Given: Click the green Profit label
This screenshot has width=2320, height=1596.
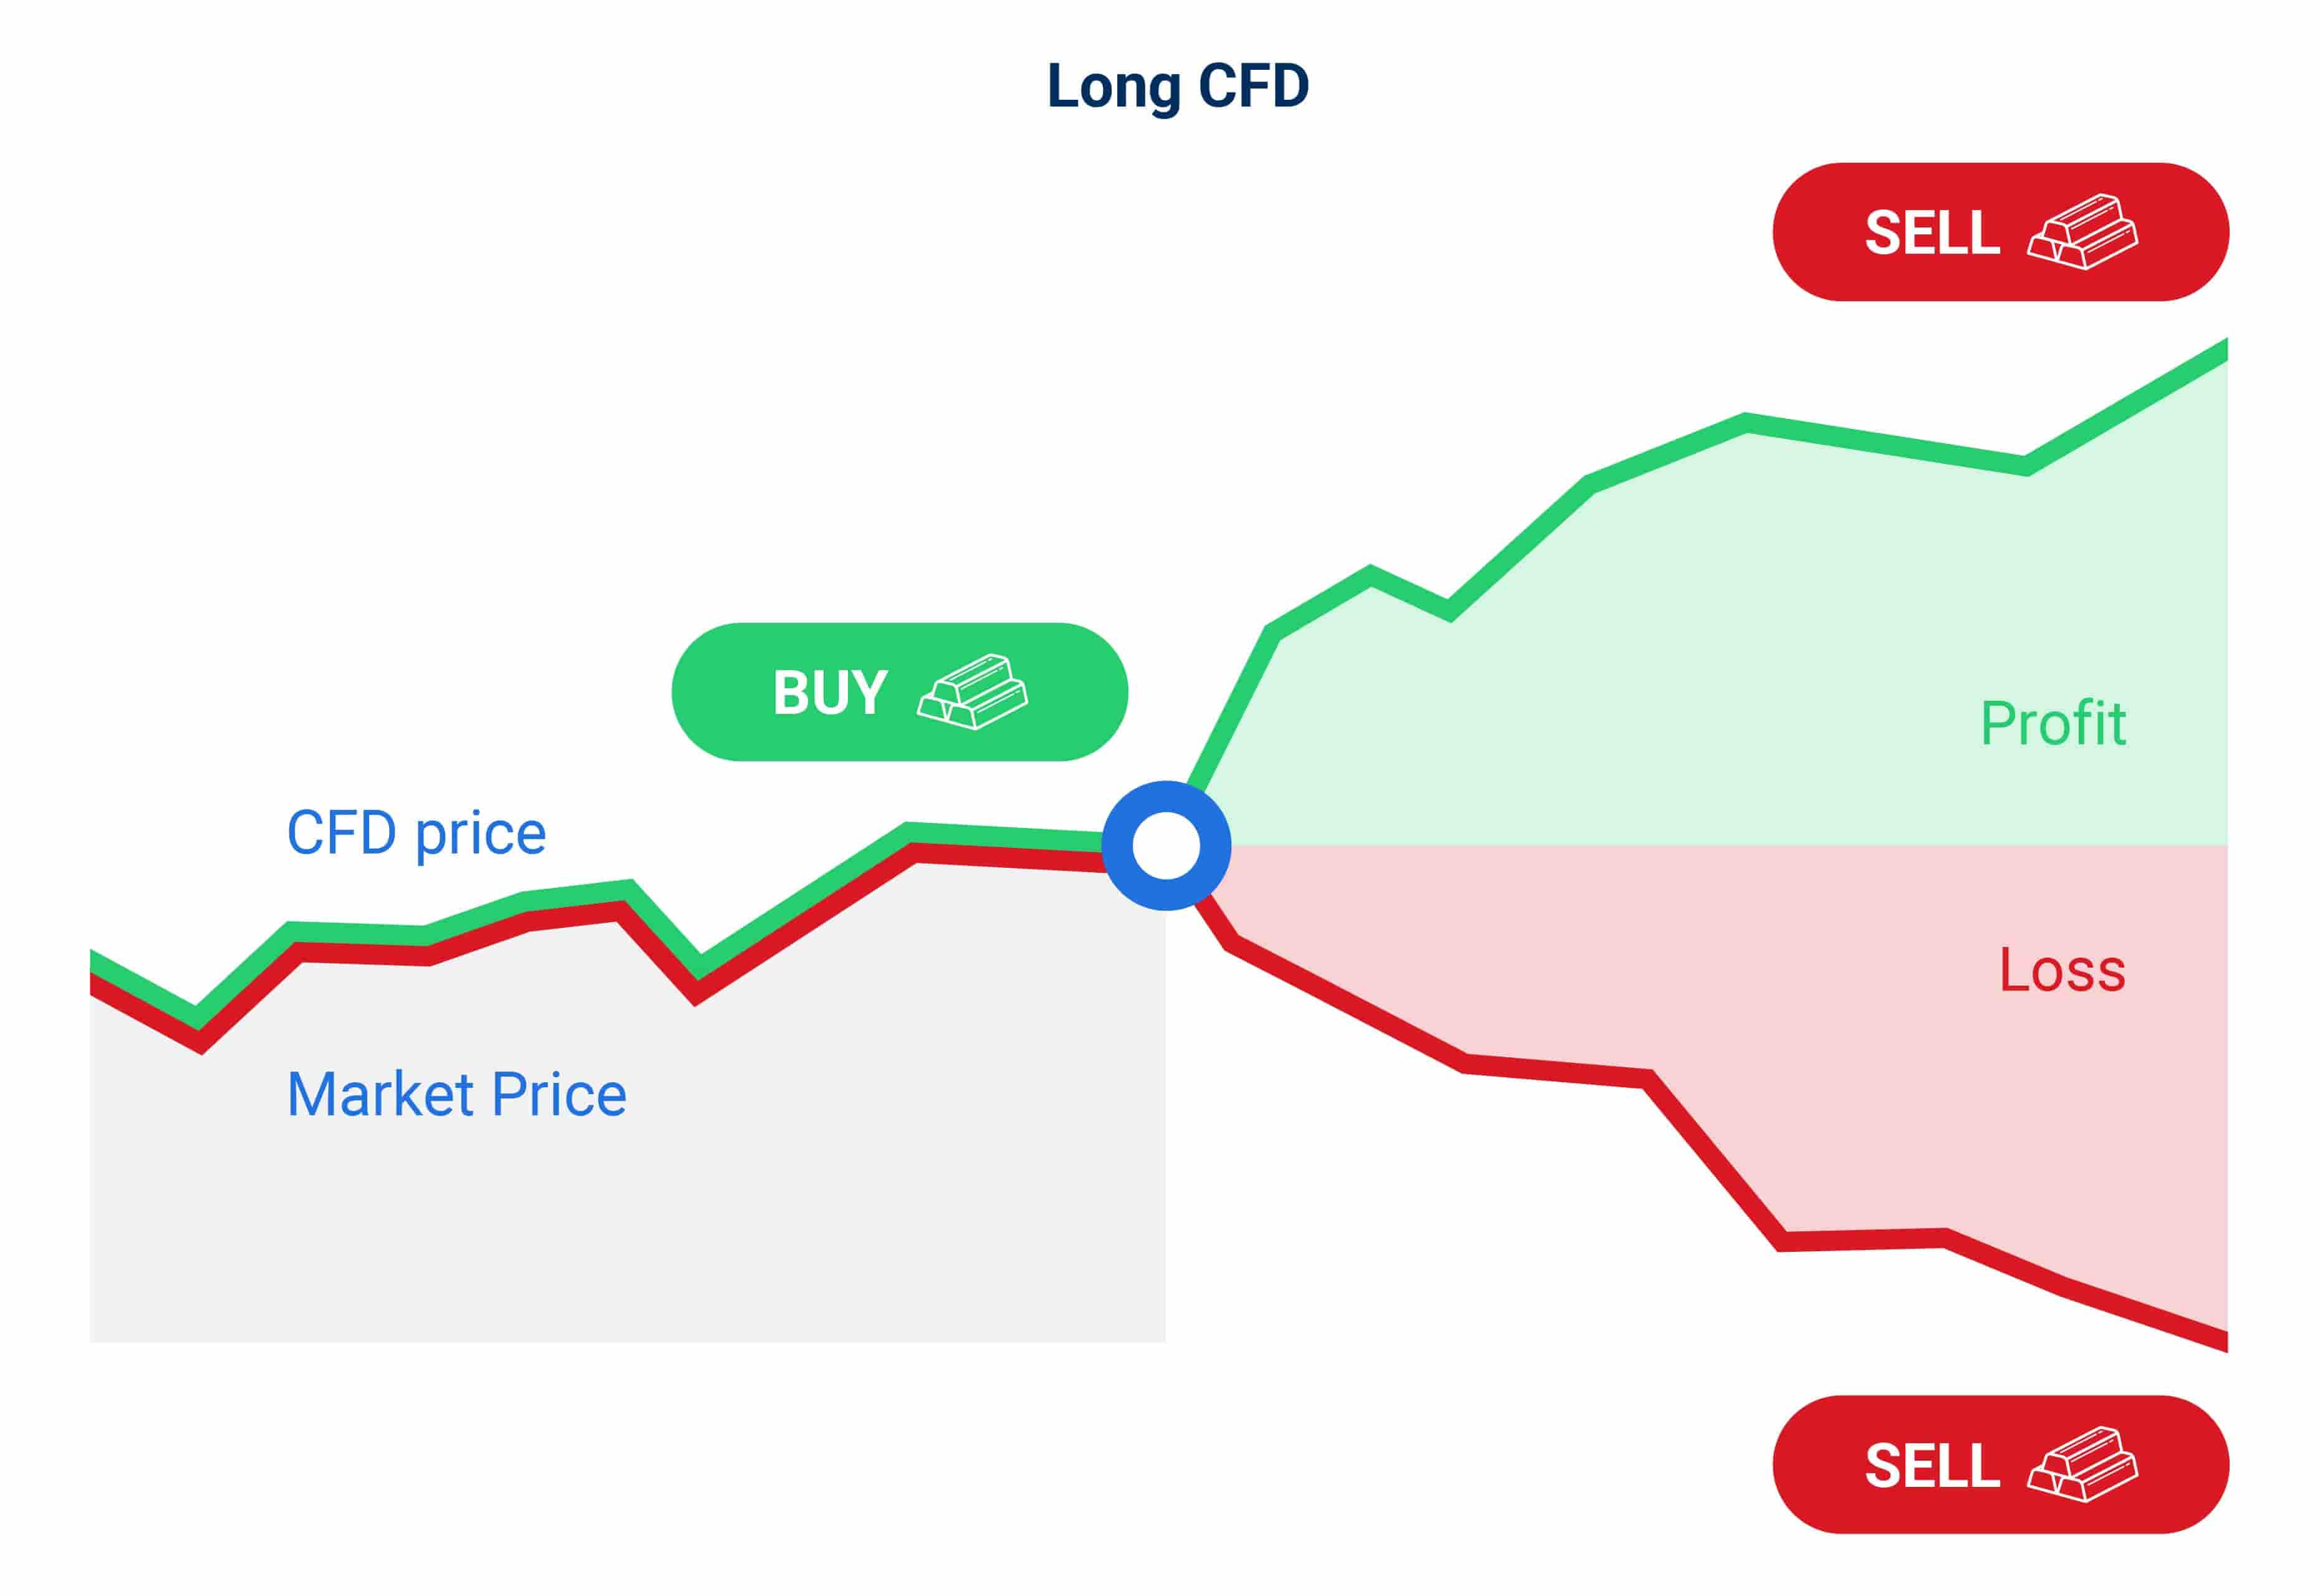Looking at the screenshot, I should pyautogui.click(x=2053, y=723).
